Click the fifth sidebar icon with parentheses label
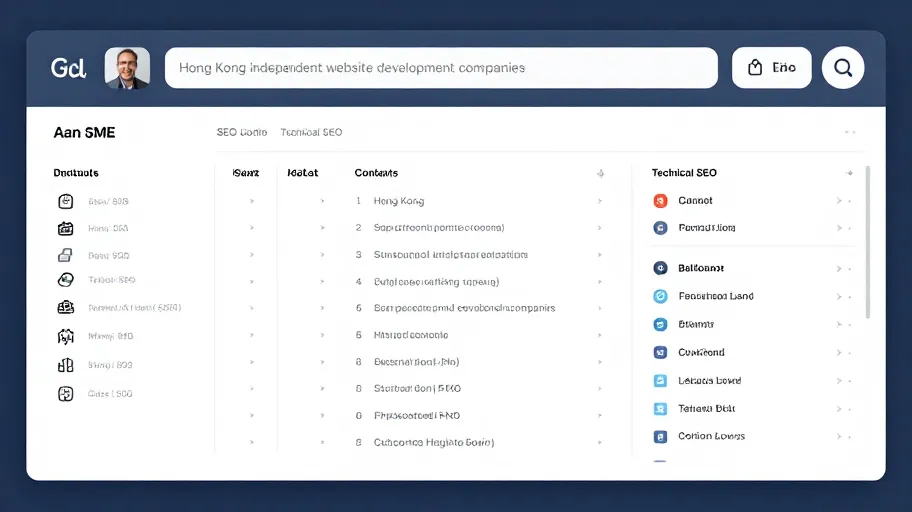Viewport: 912px width, 512px height. pos(66,307)
